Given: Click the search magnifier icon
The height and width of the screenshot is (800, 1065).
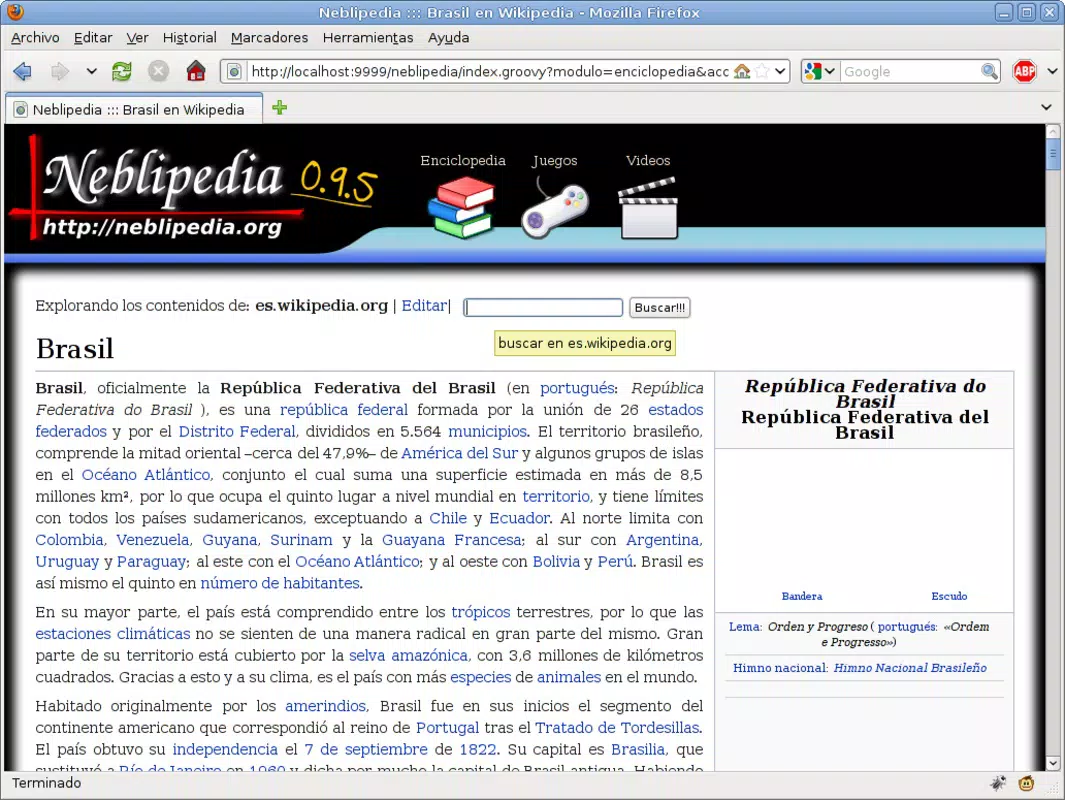Looking at the screenshot, I should click(x=989, y=71).
